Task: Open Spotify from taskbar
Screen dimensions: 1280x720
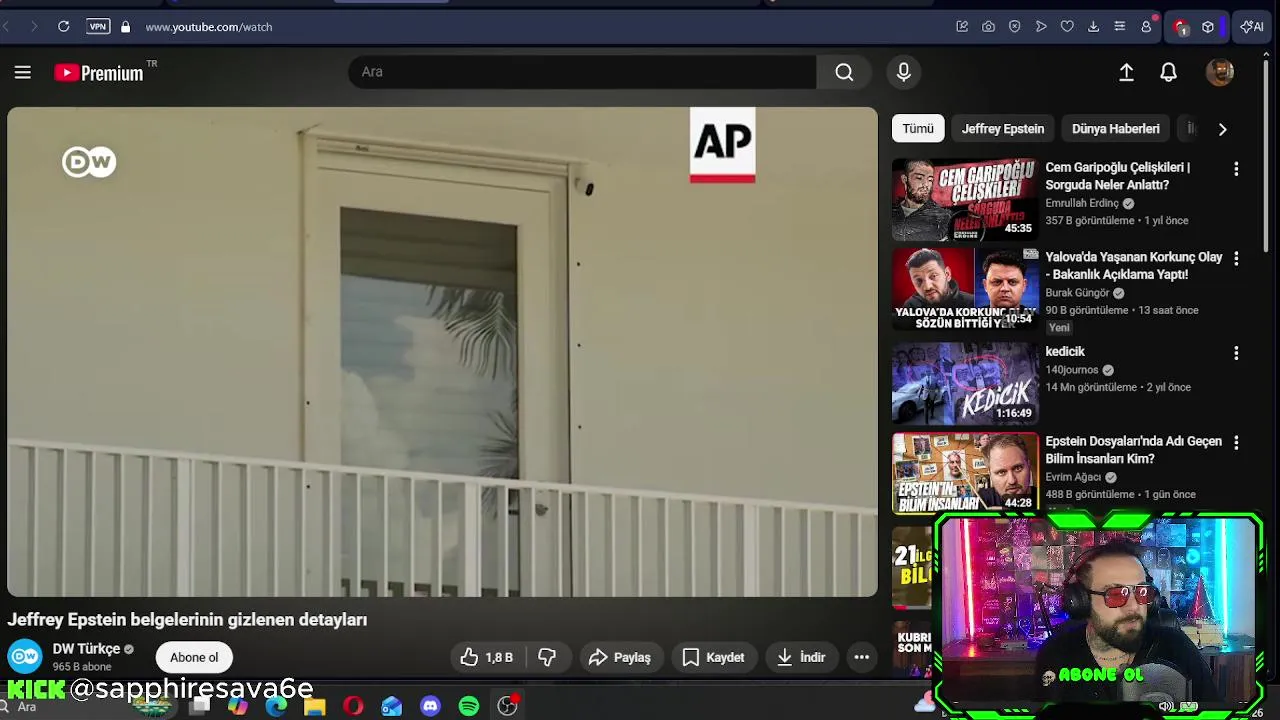Action: 469,706
